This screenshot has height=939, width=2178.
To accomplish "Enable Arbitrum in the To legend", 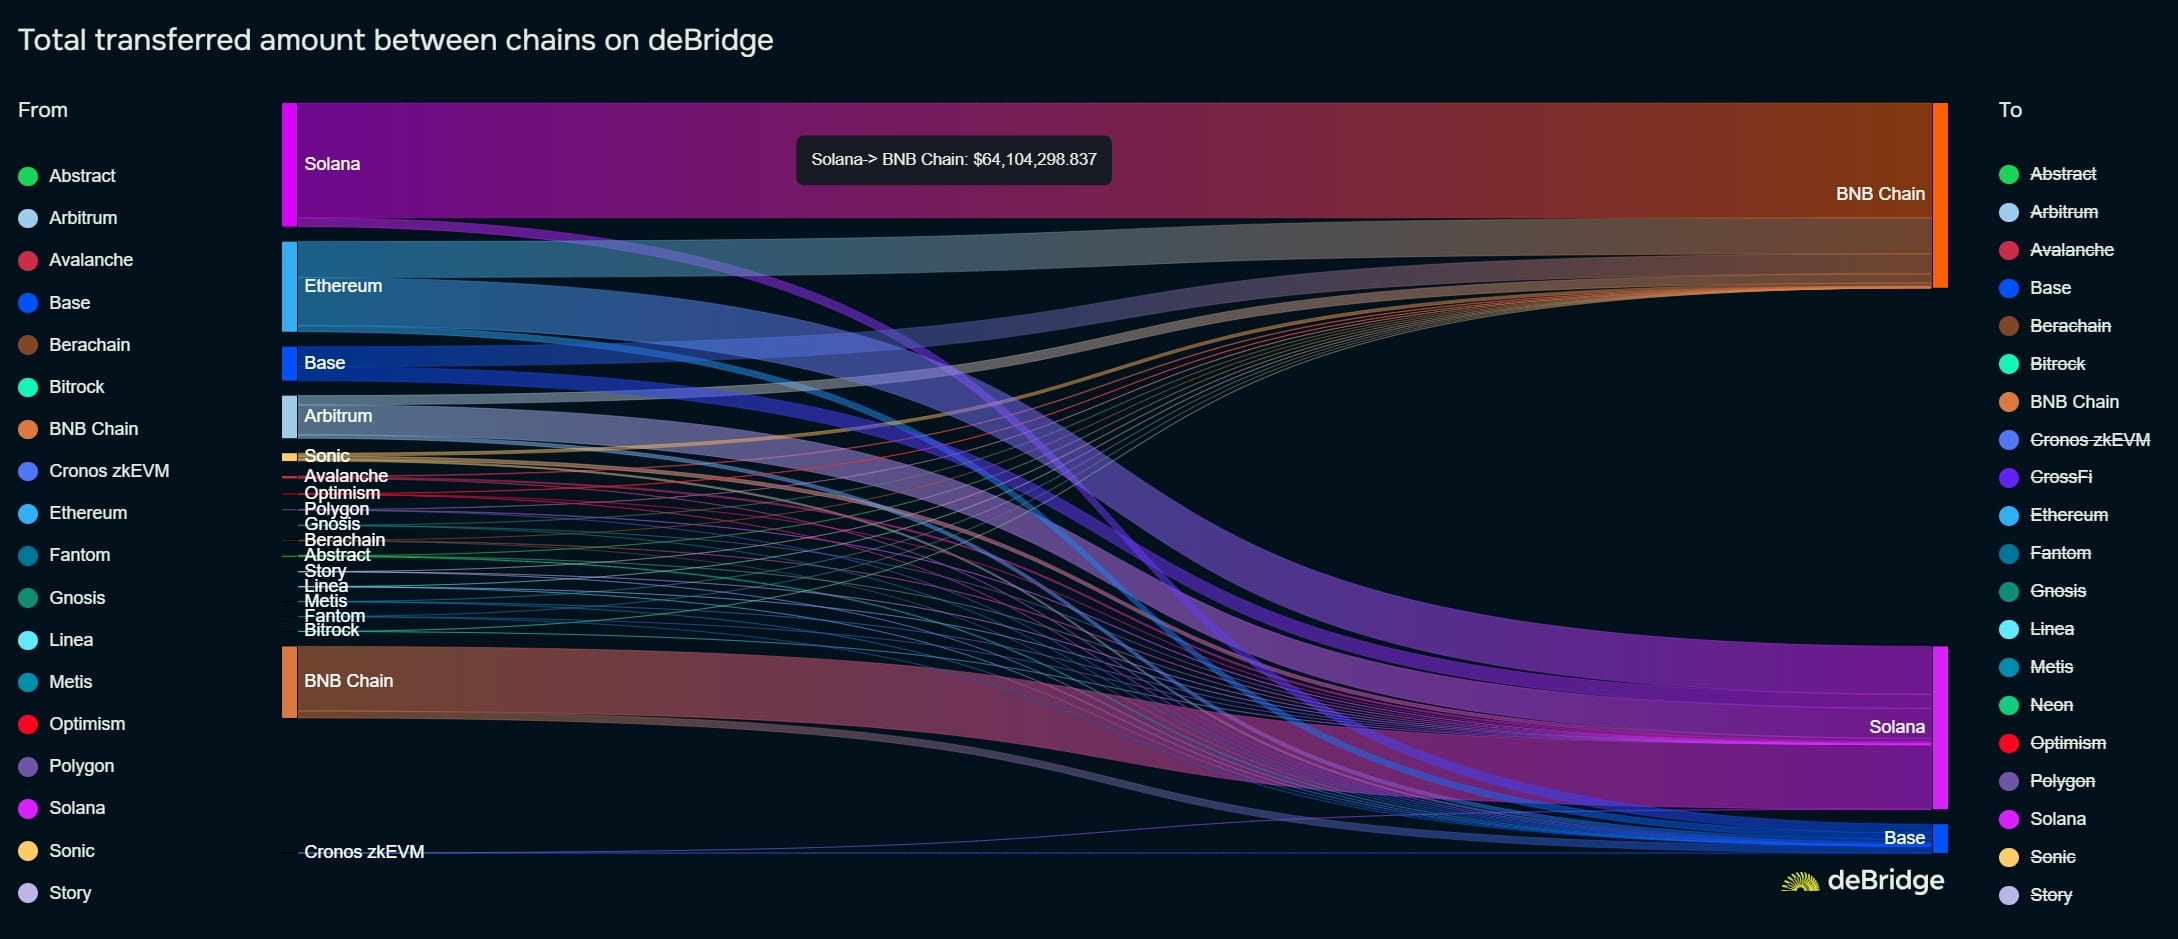I will click(x=2049, y=212).
